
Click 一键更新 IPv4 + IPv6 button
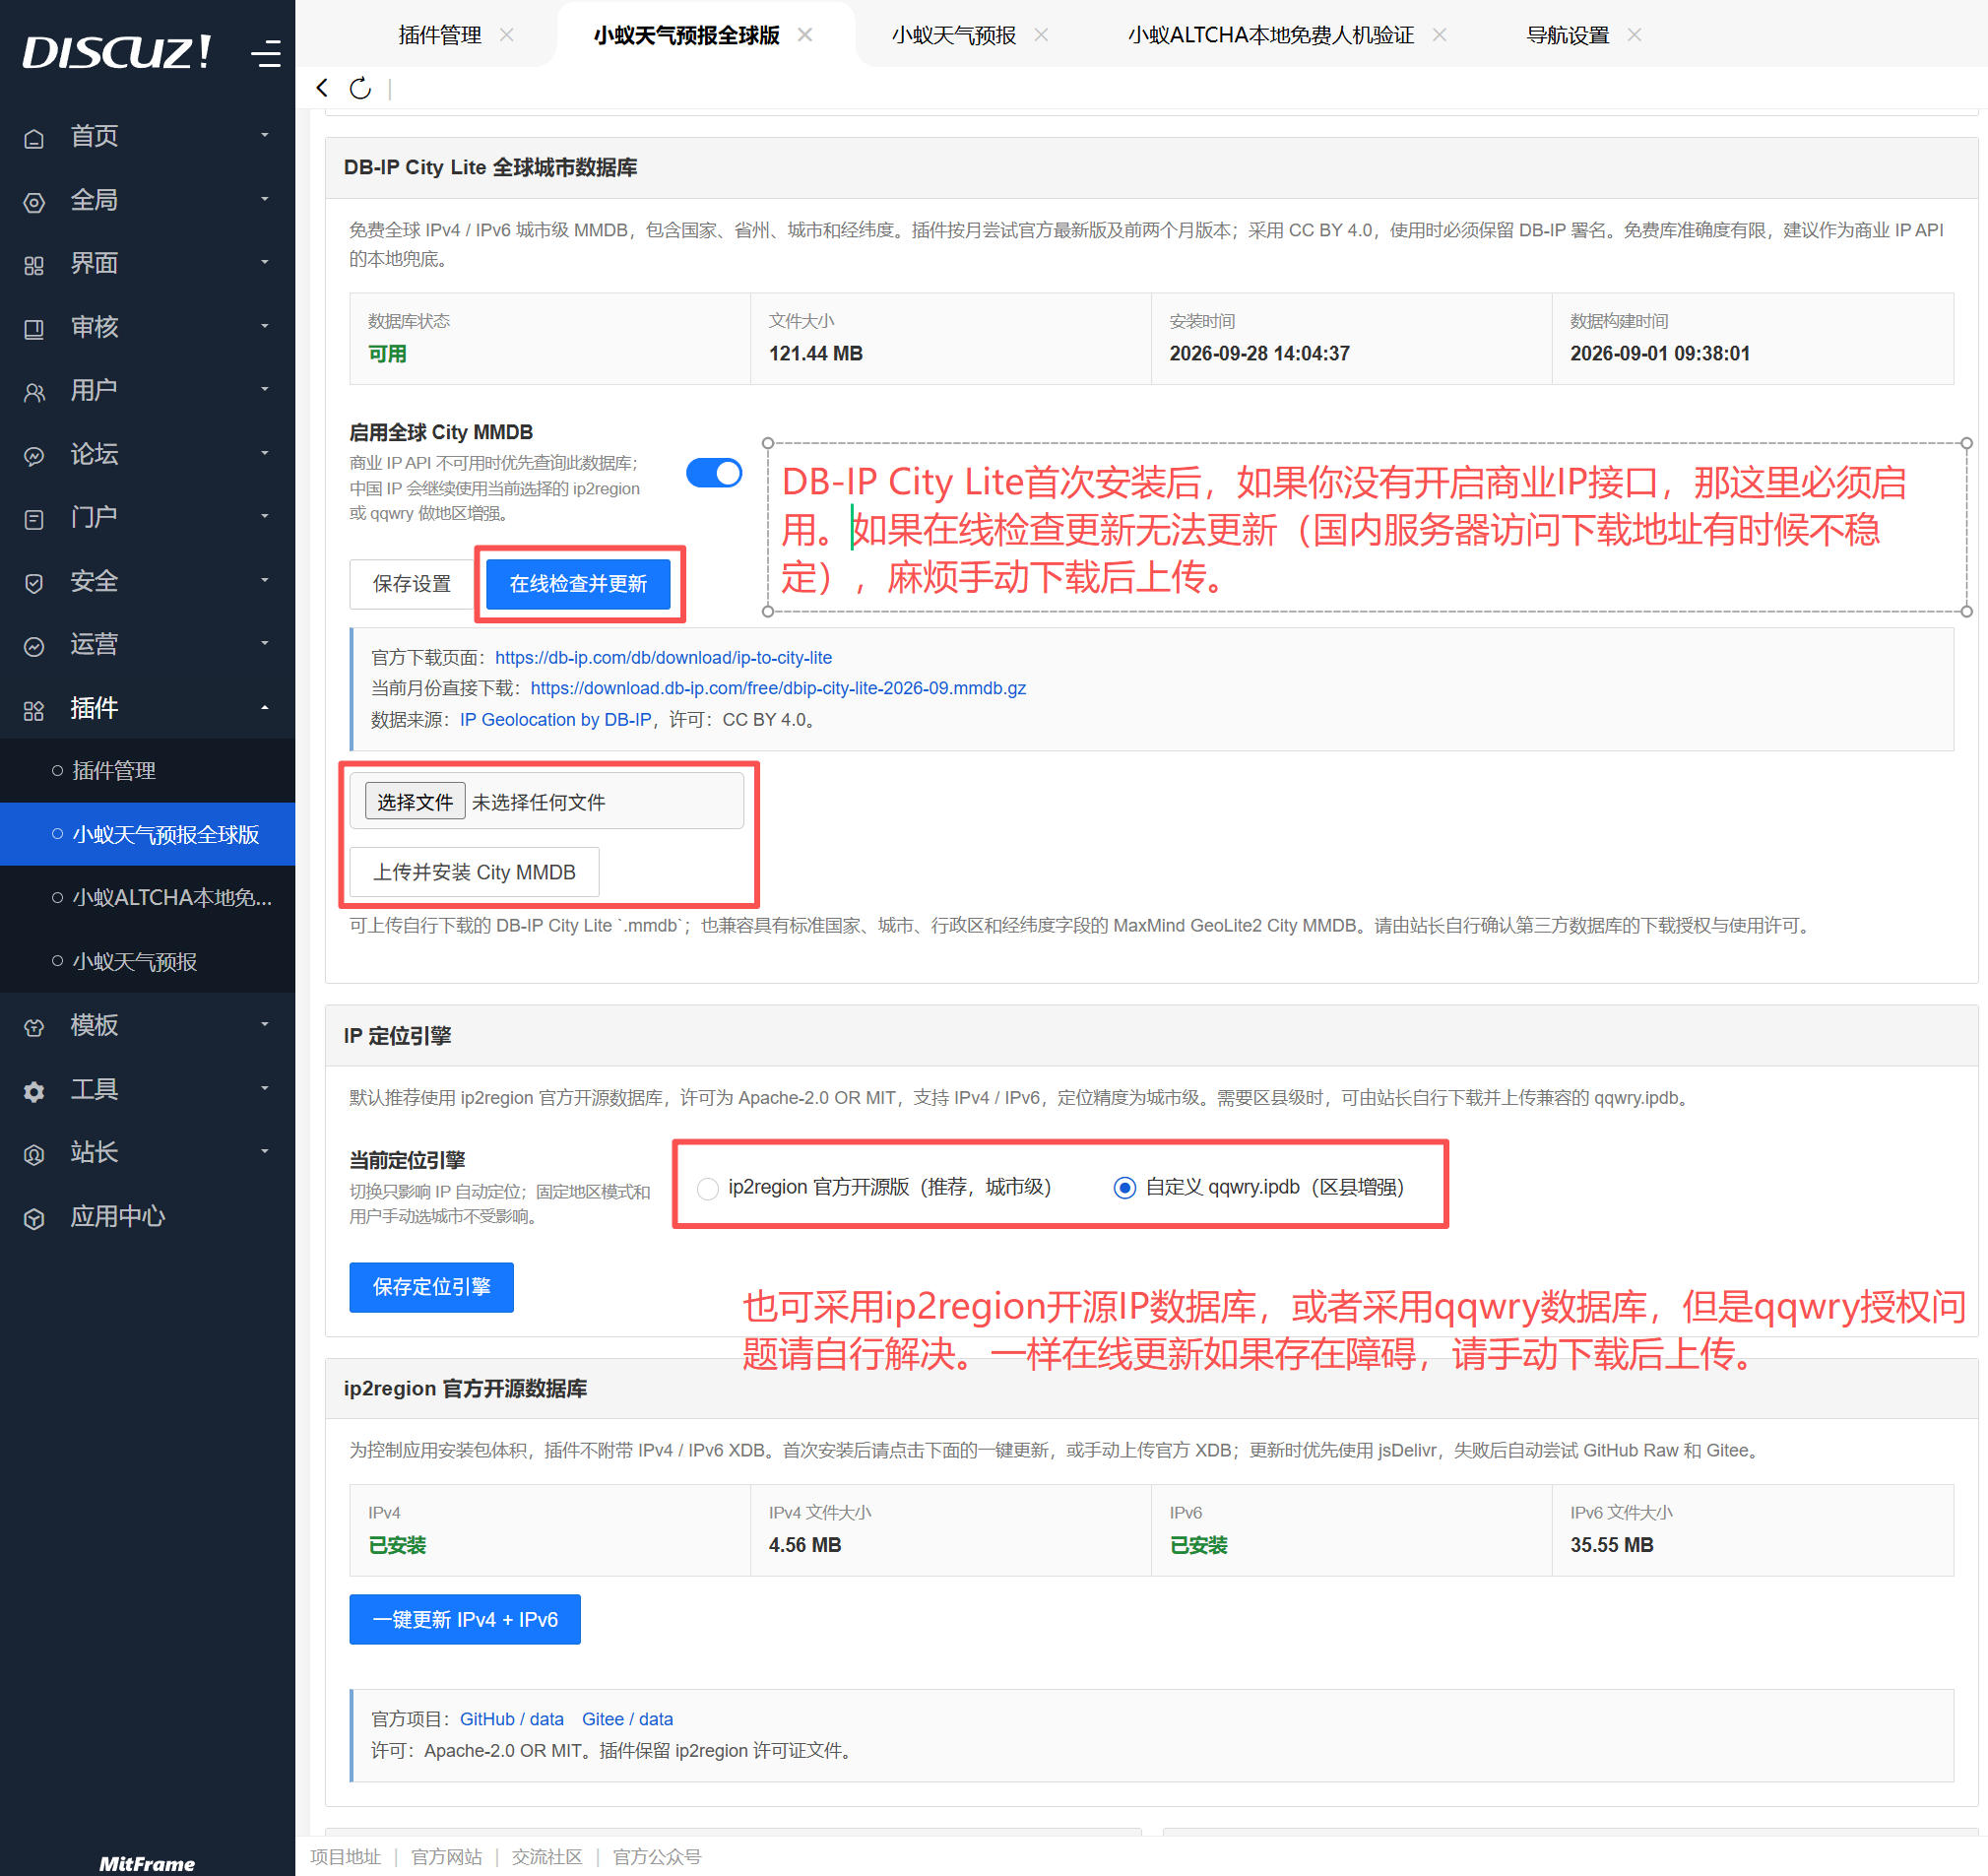pos(465,1619)
